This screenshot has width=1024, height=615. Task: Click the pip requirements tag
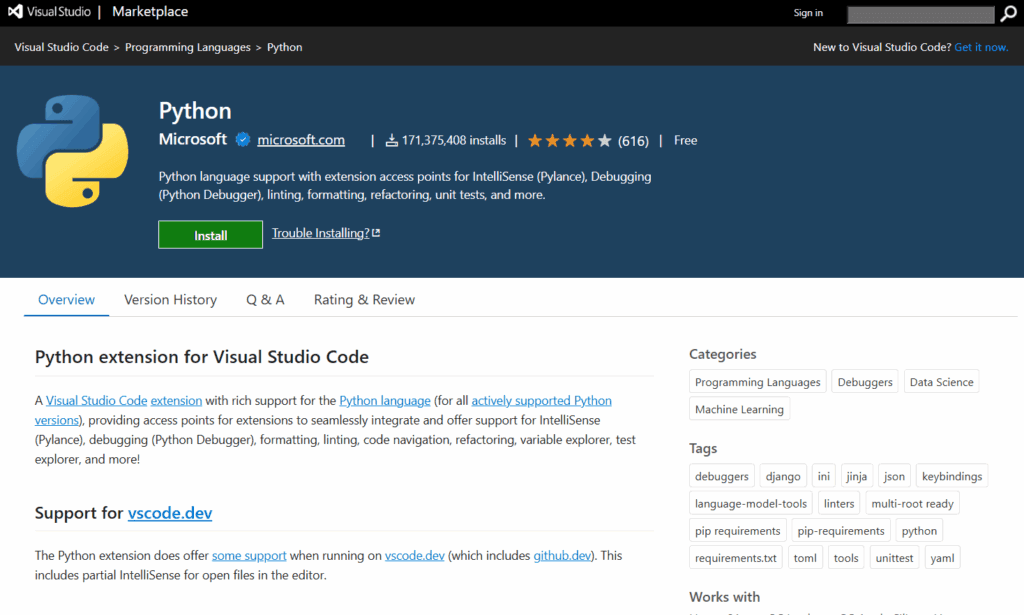[x=737, y=531]
